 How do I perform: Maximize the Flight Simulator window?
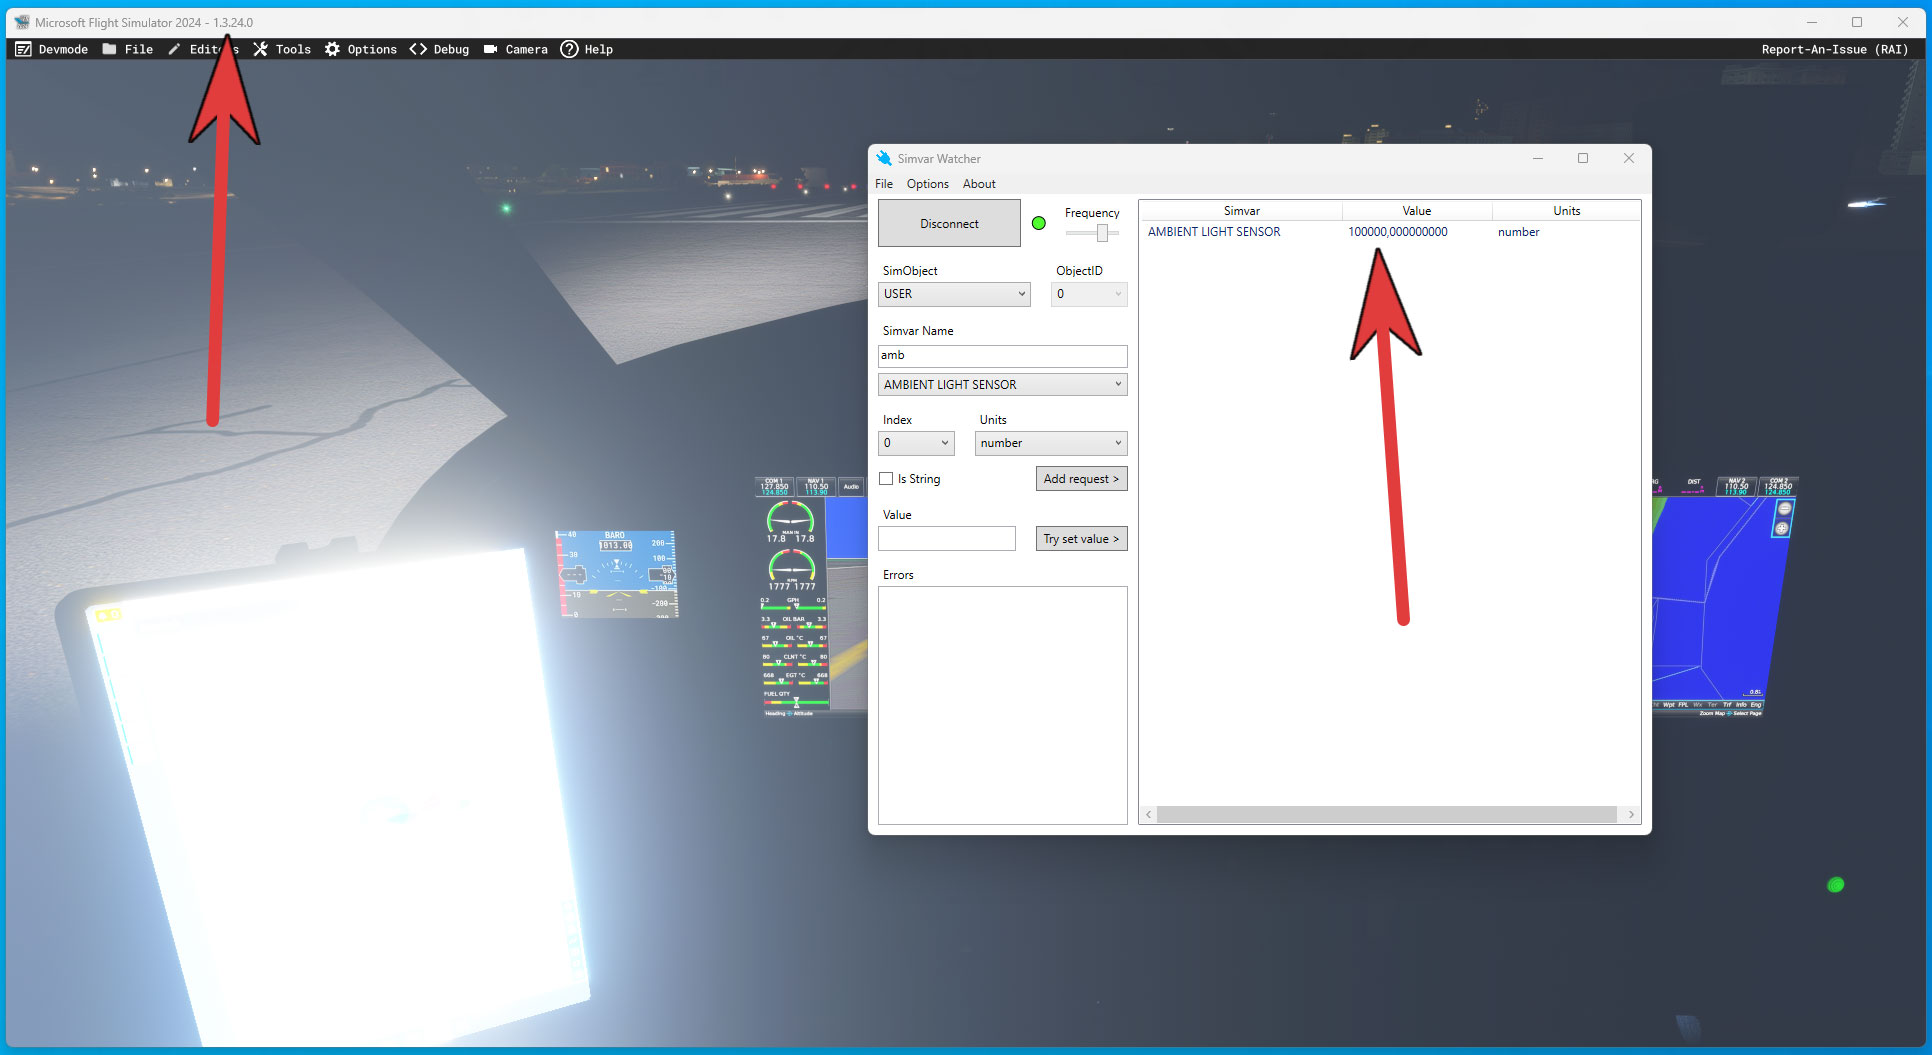[1857, 22]
